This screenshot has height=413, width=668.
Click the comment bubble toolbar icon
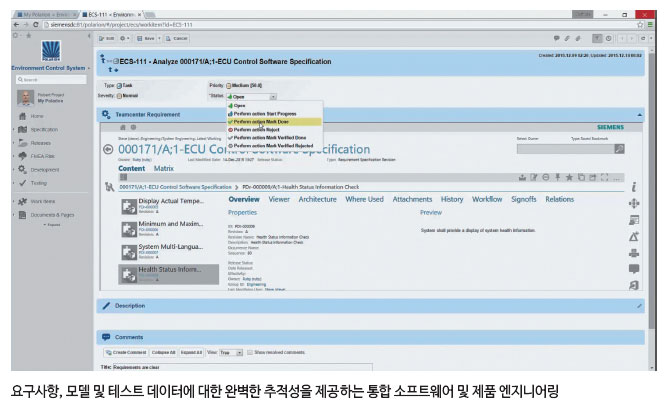(x=556, y=38)
